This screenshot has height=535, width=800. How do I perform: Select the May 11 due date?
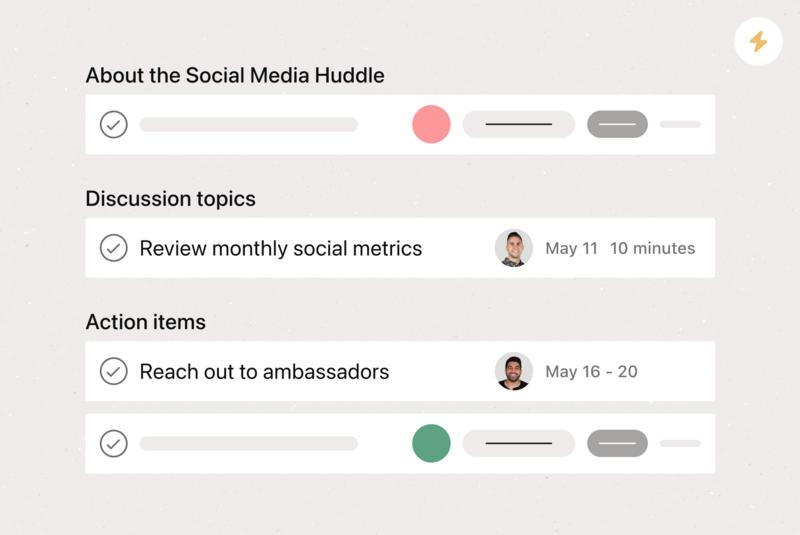click(571, 248)
